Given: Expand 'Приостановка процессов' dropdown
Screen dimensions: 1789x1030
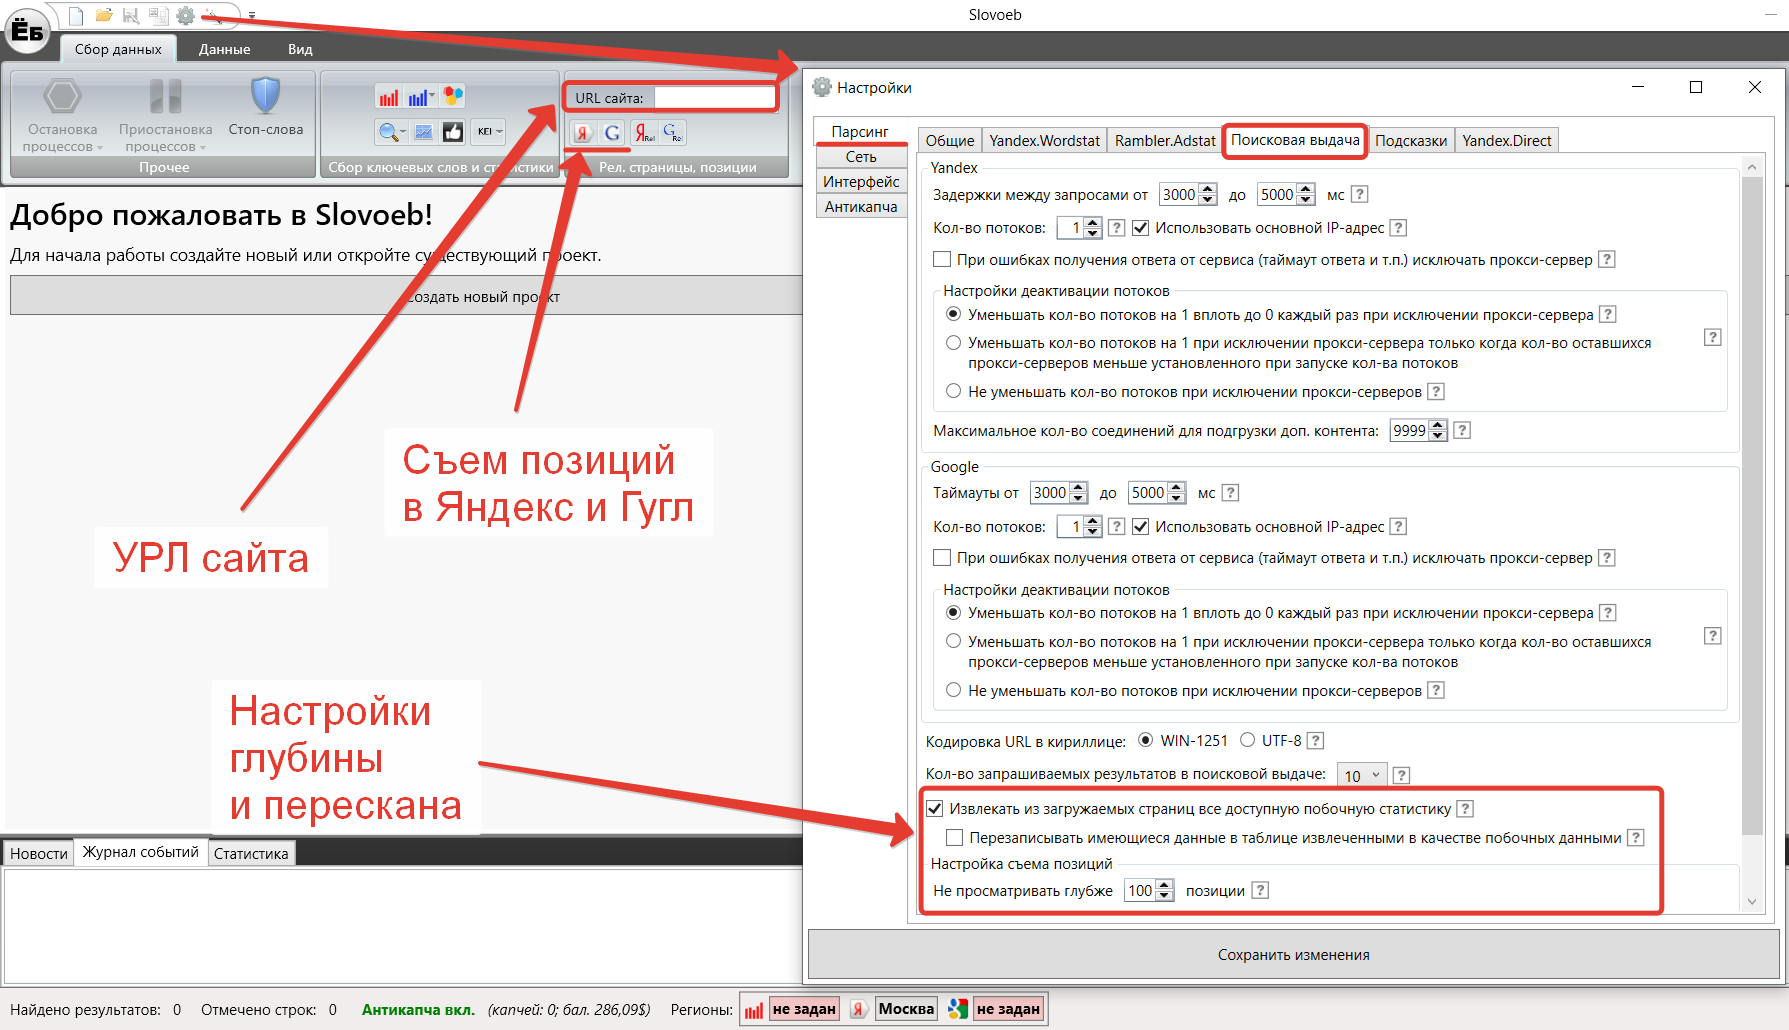Looking at the screenshot, I should click(203, 148).
